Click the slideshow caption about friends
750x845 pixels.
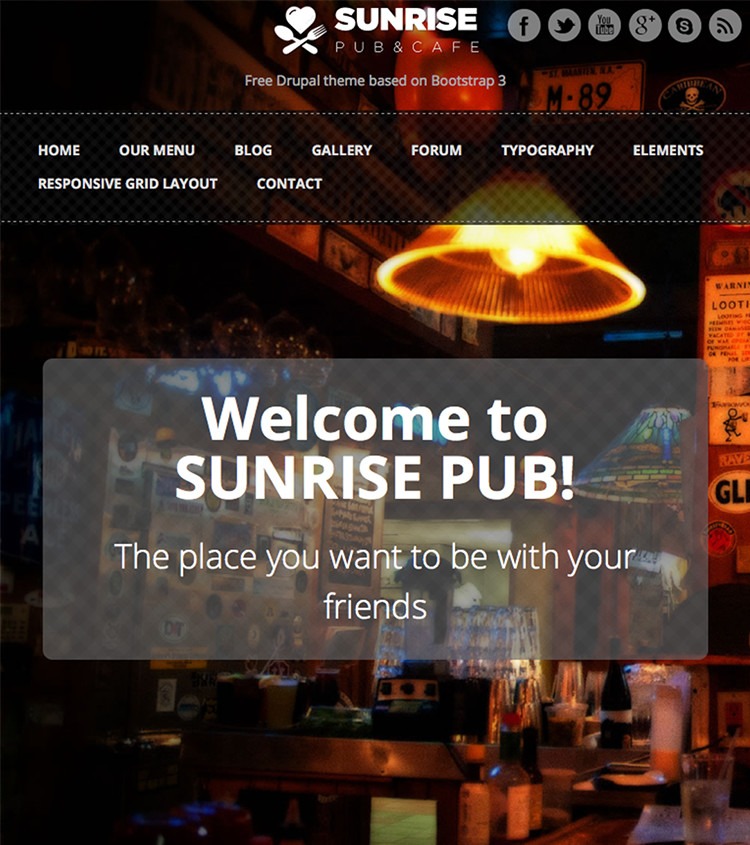(375, 581)
